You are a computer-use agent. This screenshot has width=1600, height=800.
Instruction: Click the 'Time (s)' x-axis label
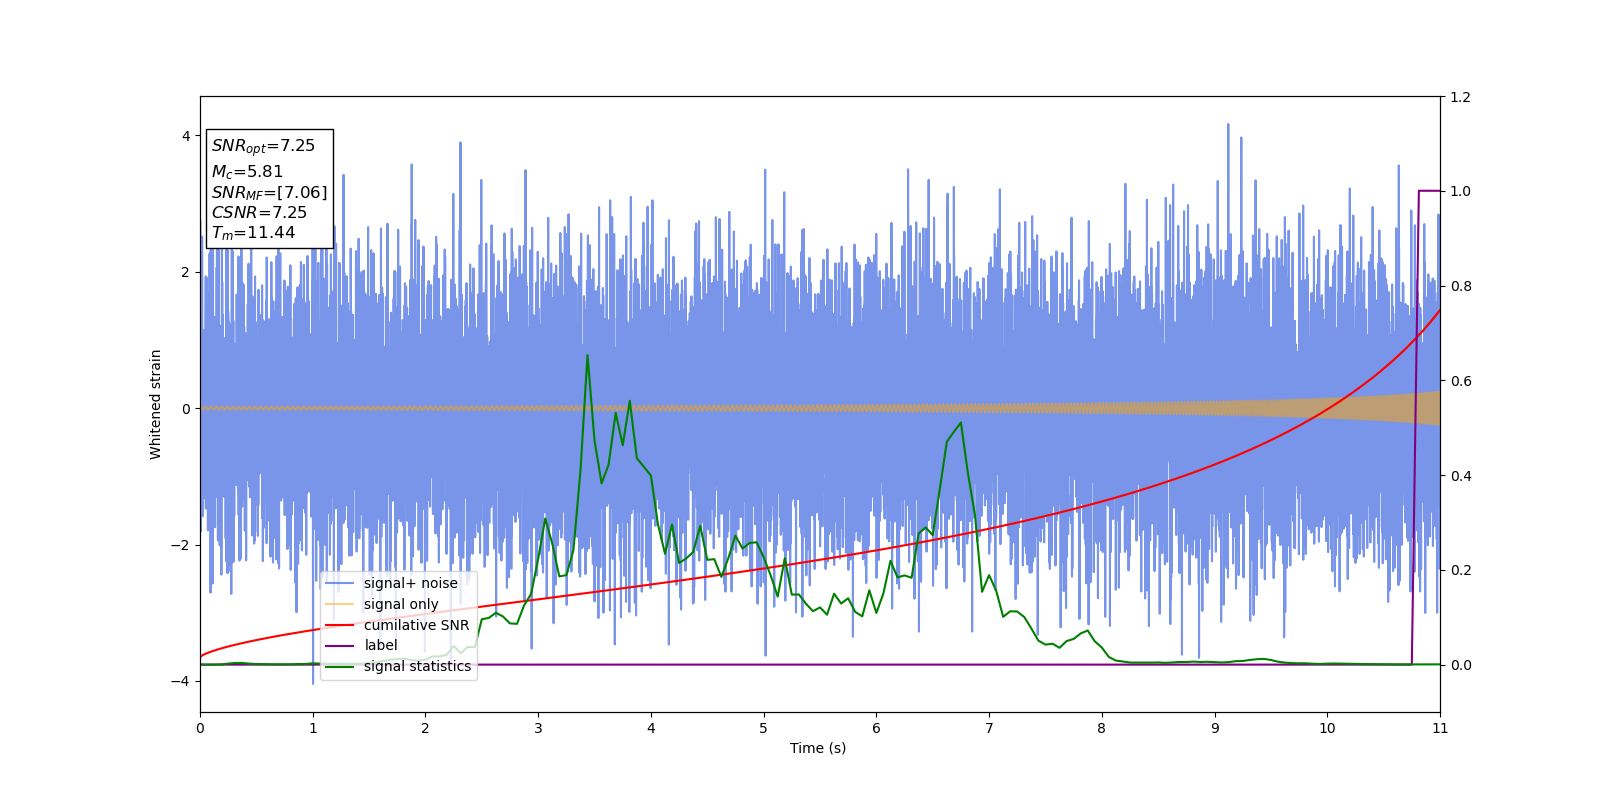tap(818, 748)
